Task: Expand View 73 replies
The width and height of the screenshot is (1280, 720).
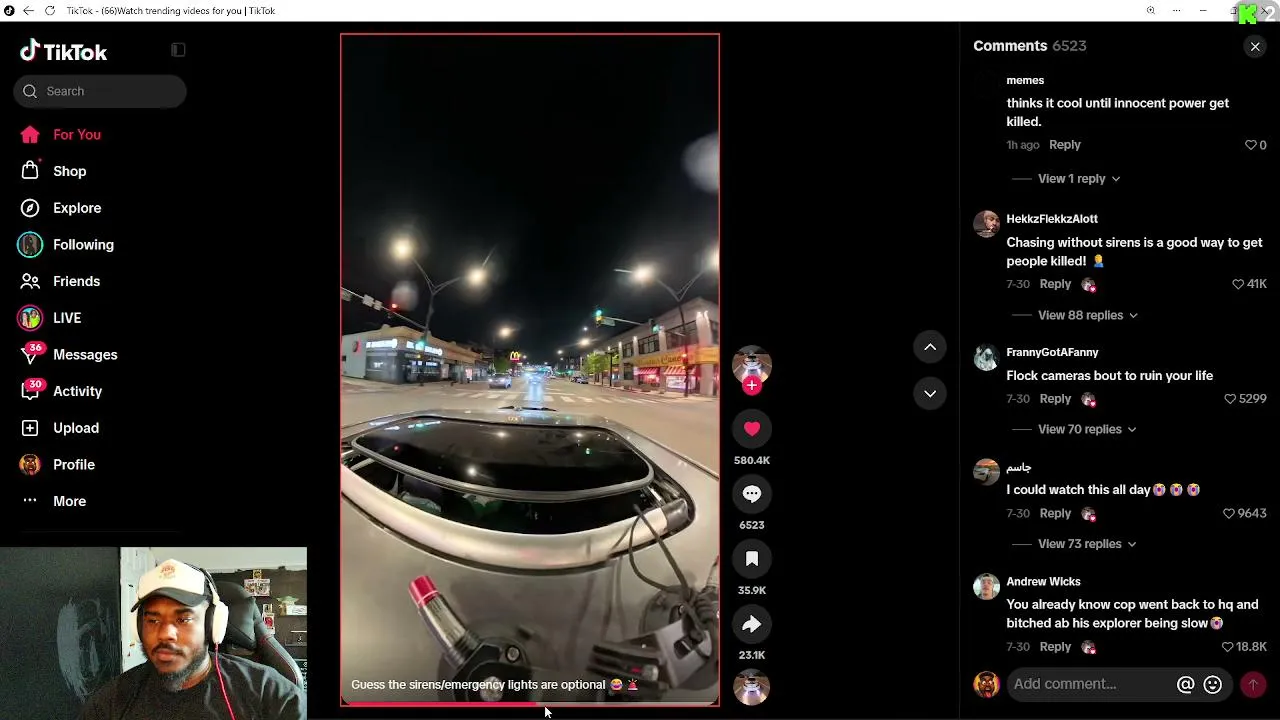Action: (x=1087, y=544)
